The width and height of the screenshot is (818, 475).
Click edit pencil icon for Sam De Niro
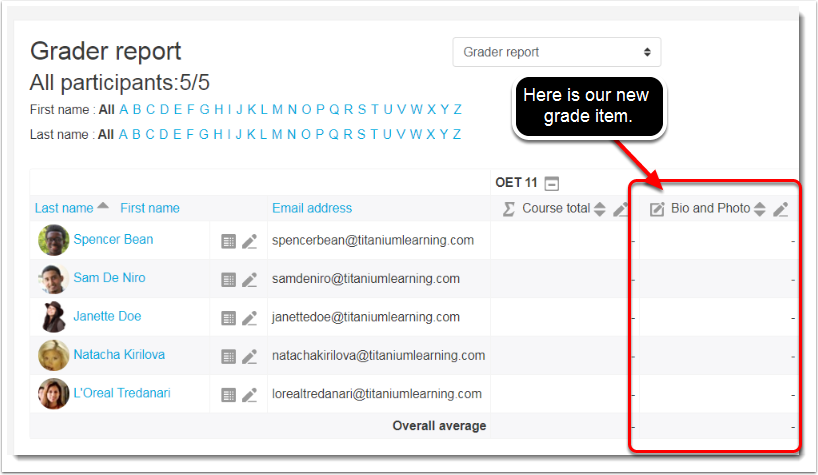point(249,280)
